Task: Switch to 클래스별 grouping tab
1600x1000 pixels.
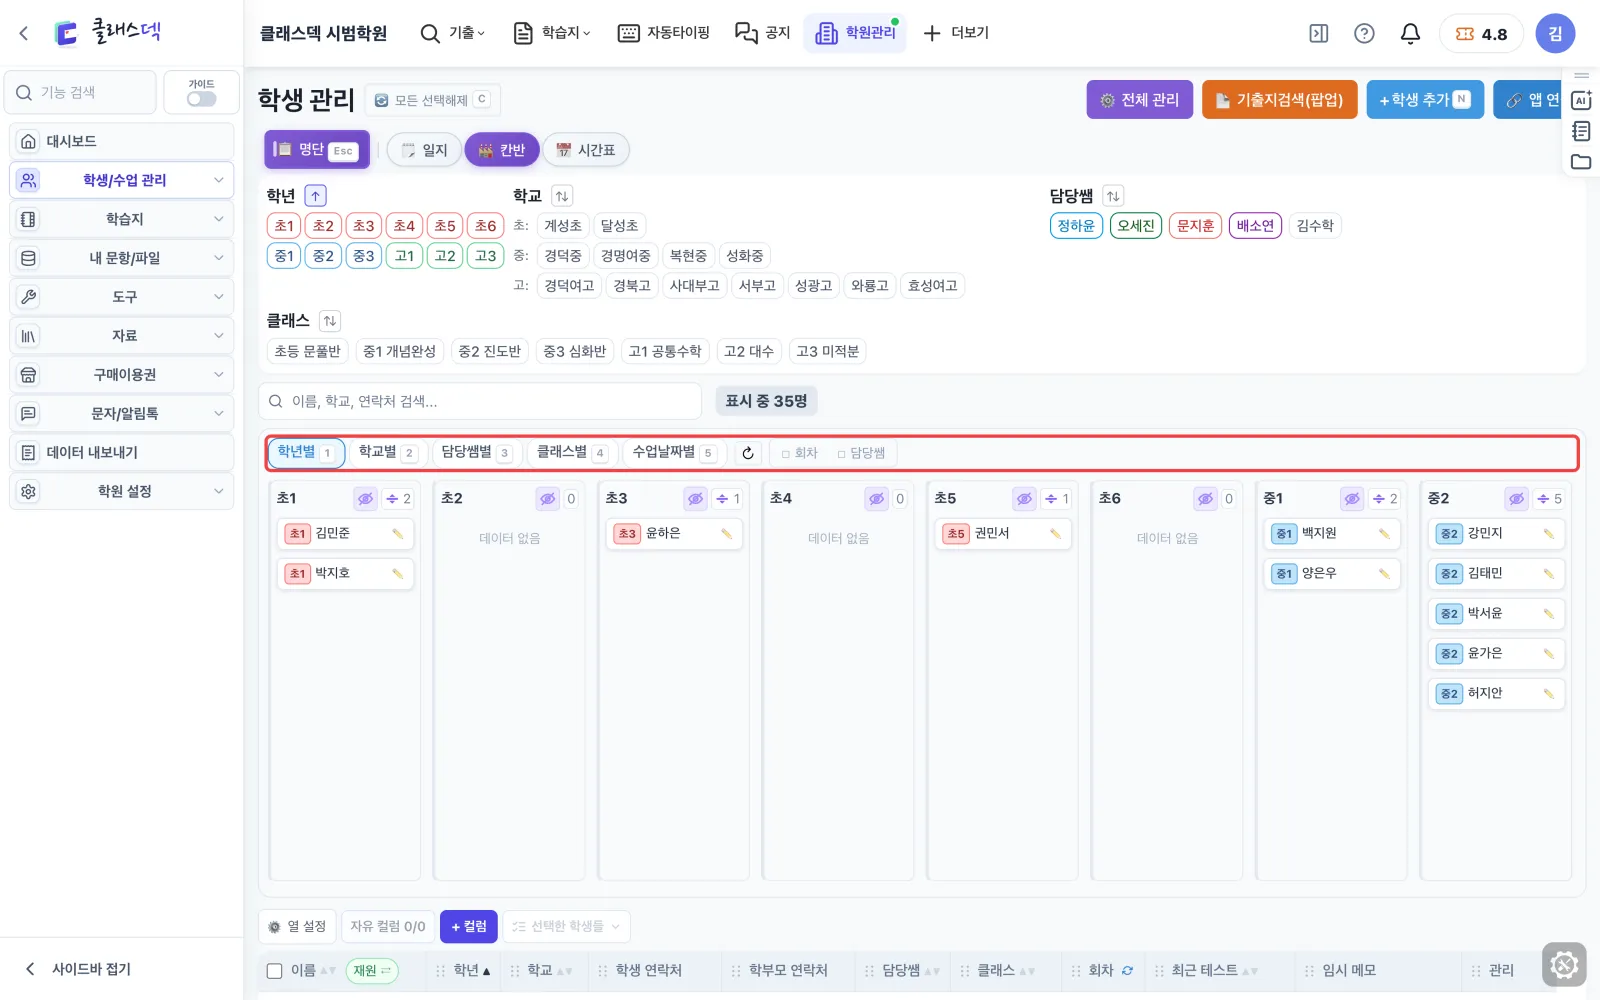Action: click(572, 453)
